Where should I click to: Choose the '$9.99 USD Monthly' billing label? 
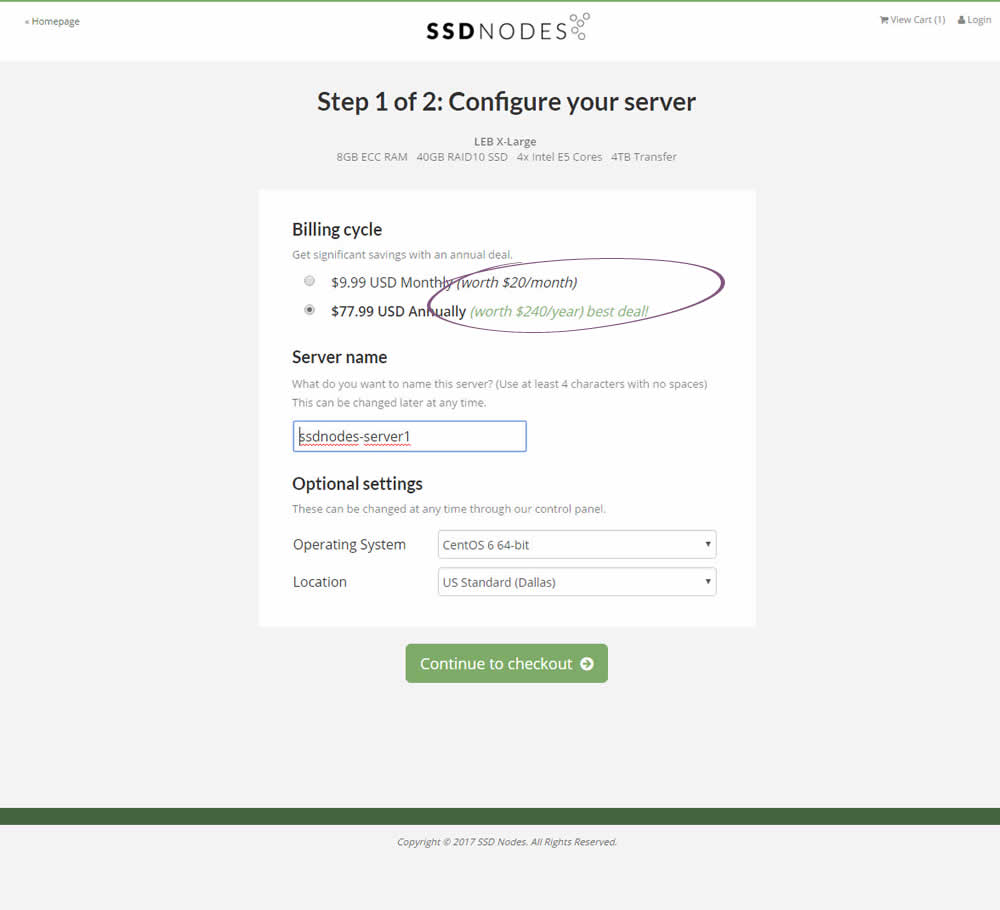click(391, 283)
